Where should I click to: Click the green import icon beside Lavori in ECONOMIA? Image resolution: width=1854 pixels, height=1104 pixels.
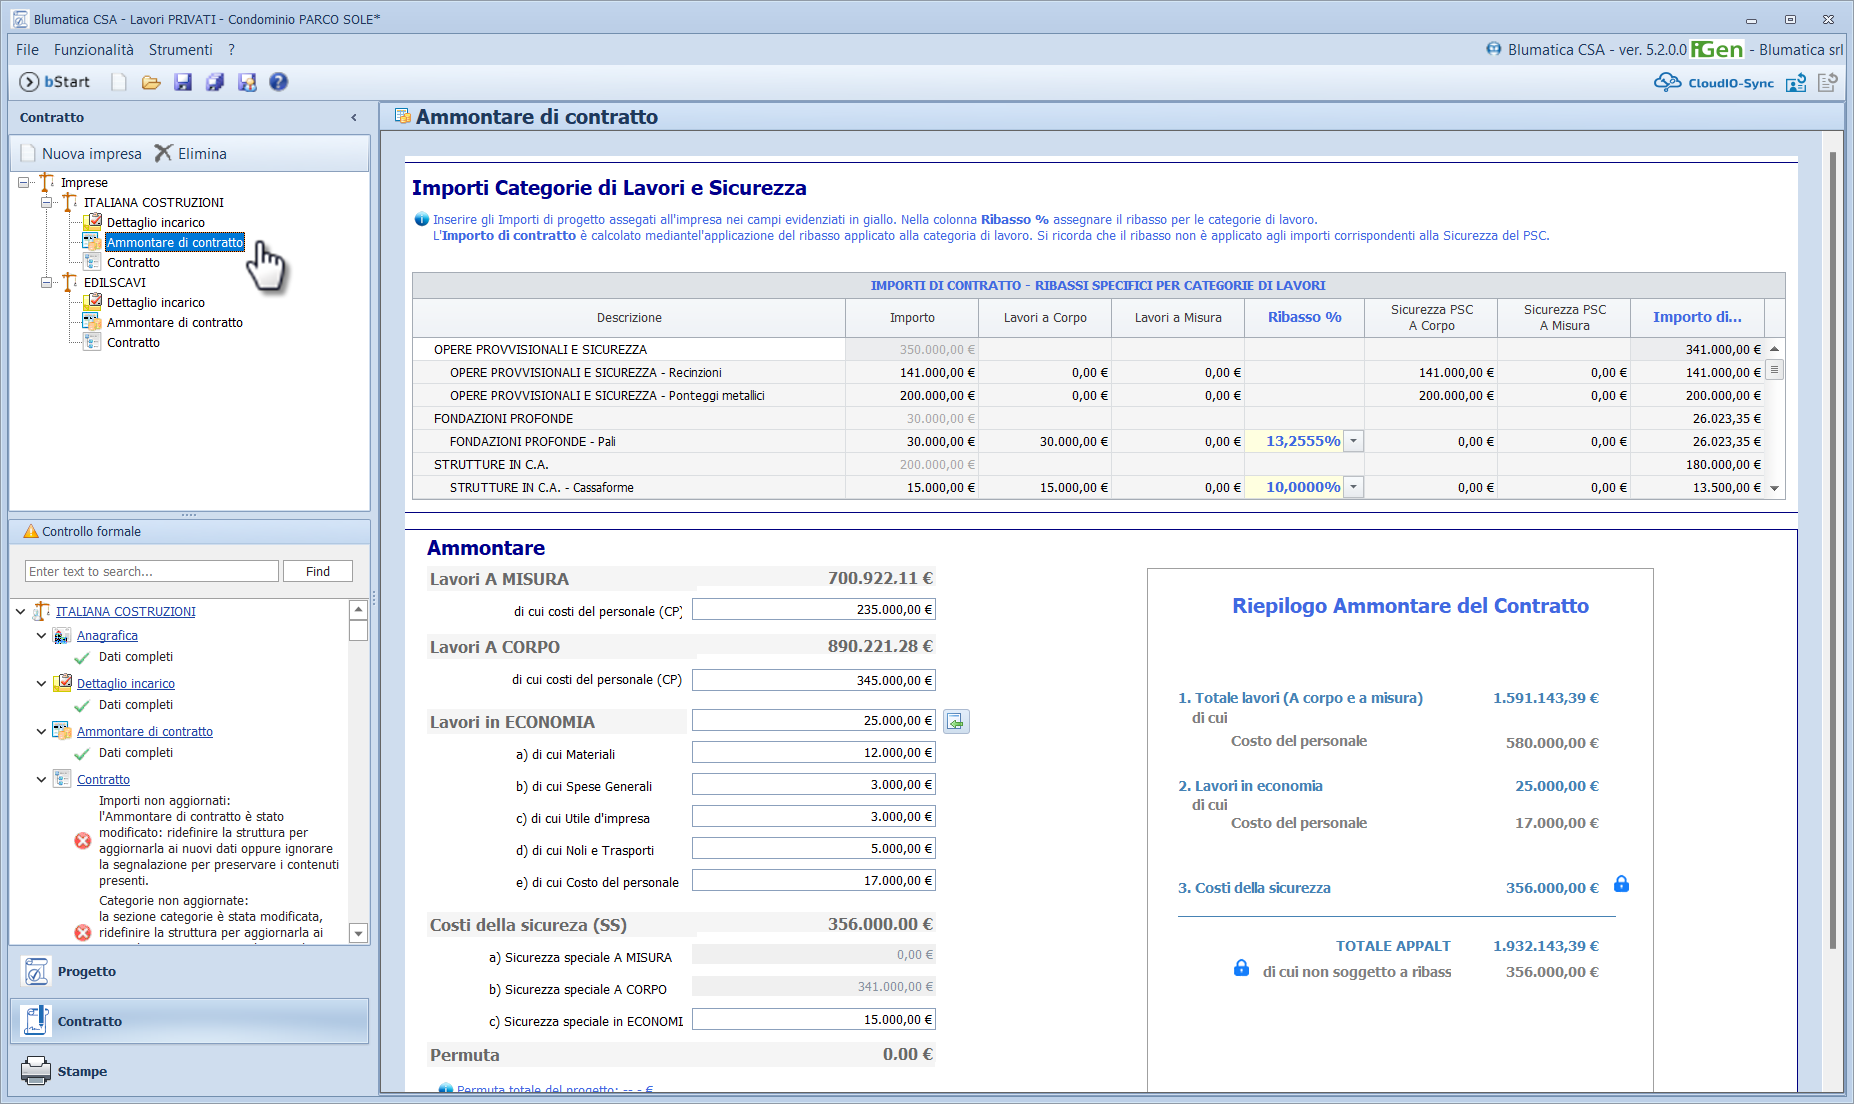click(x=956, y=721)
